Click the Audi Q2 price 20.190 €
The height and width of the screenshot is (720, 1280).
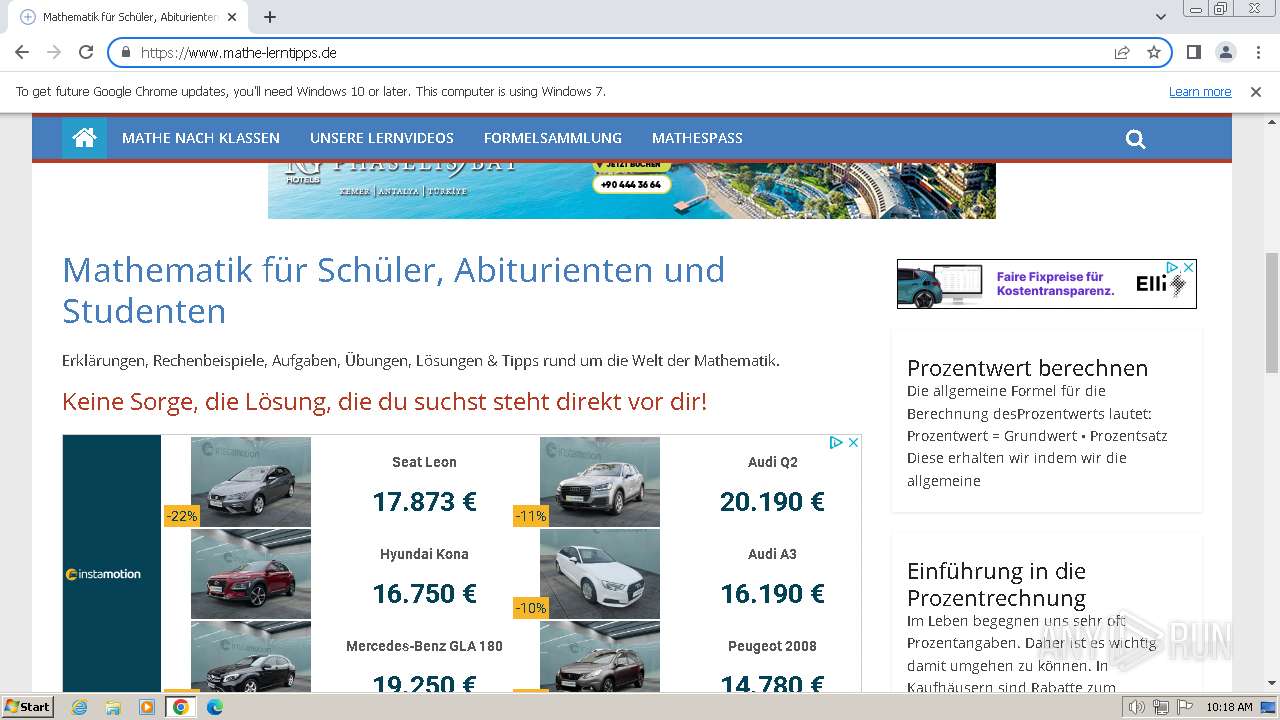(x=772, y=501)
